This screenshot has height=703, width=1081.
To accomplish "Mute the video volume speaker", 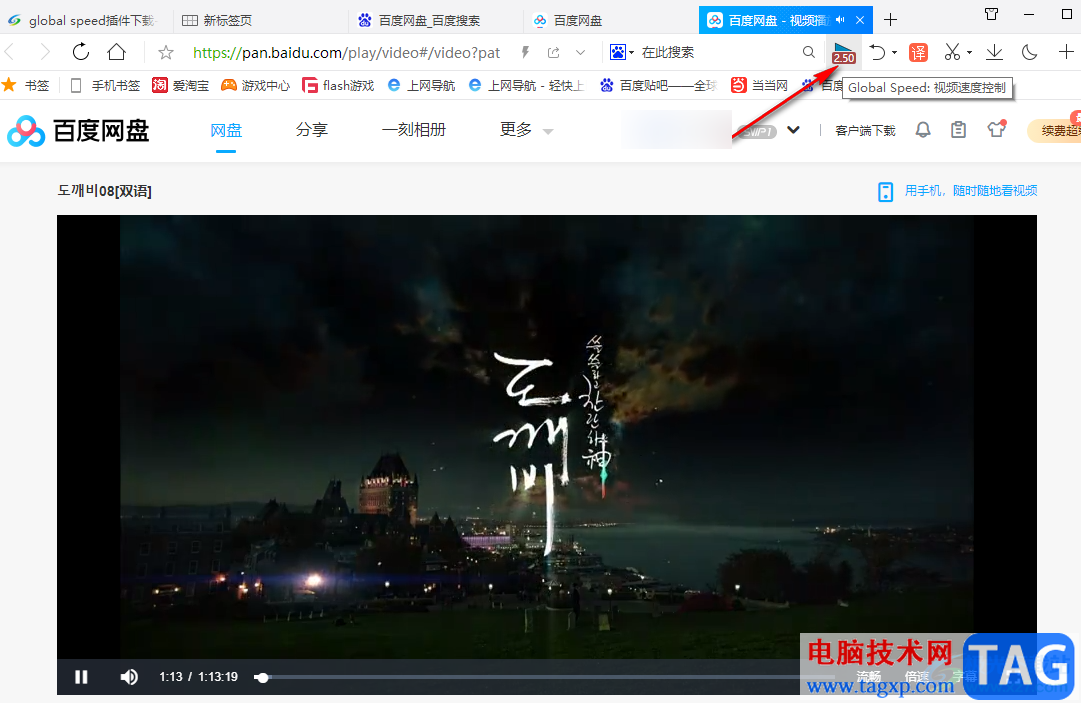I will coord(129,677).
